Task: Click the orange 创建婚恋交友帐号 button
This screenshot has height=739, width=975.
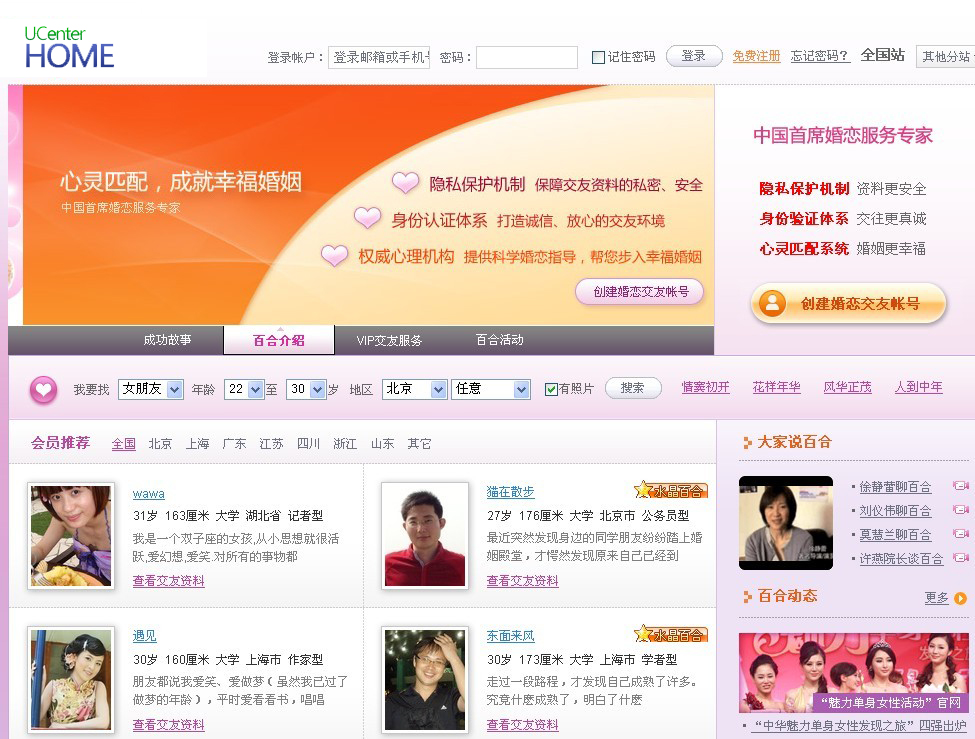Action: 849,304
